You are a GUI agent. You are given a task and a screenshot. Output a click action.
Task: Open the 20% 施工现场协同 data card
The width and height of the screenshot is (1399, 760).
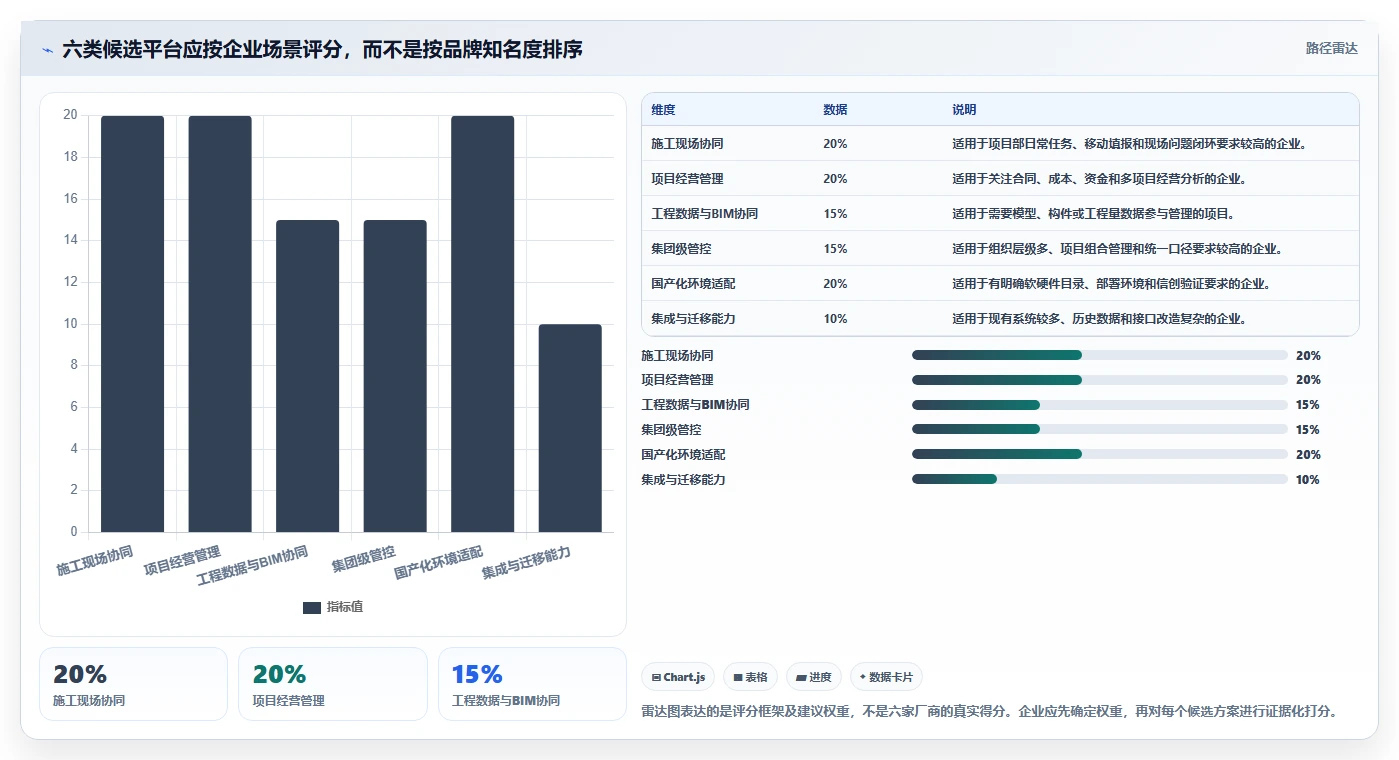coord(134,684)
